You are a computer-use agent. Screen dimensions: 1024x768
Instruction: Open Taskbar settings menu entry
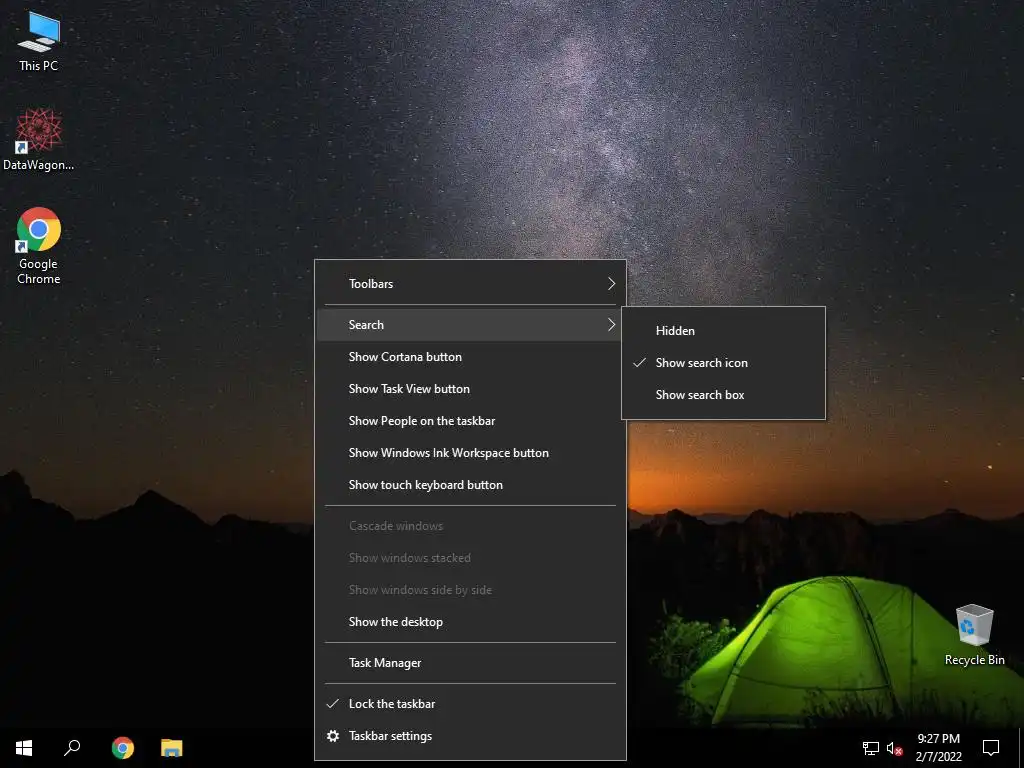(x=470, y=736)
